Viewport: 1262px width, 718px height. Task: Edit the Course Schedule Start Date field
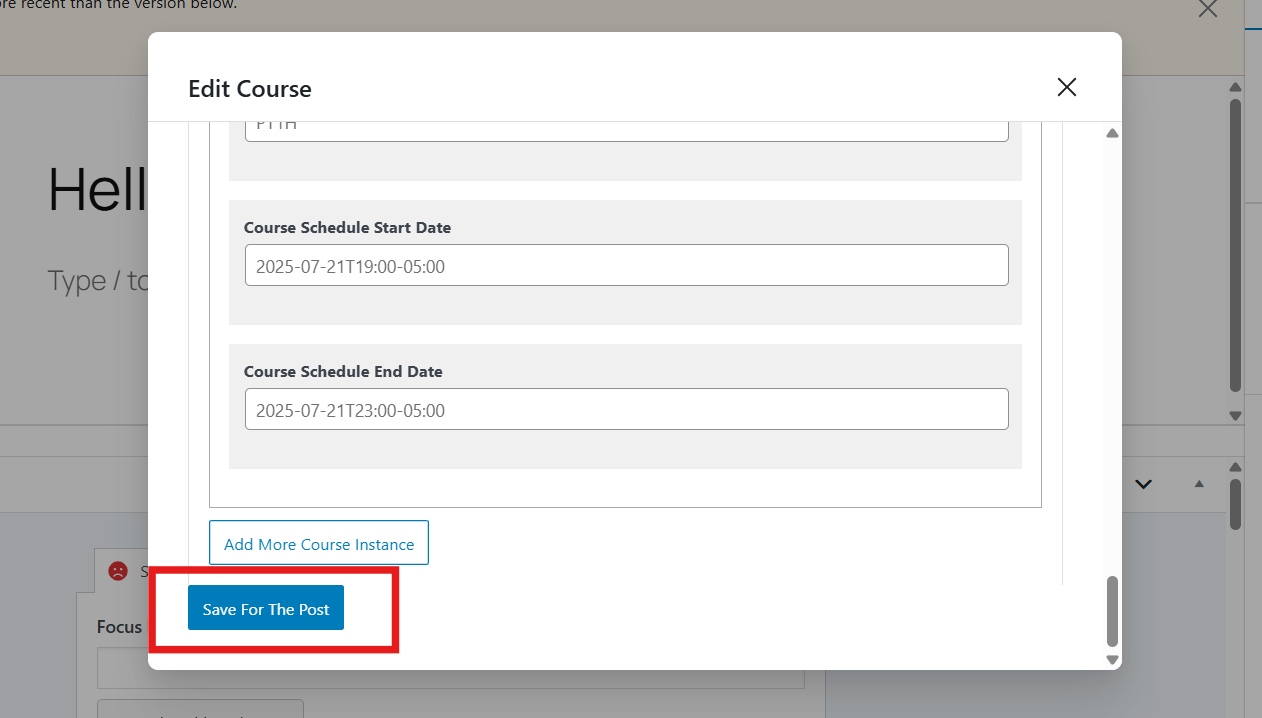(626, 265)
